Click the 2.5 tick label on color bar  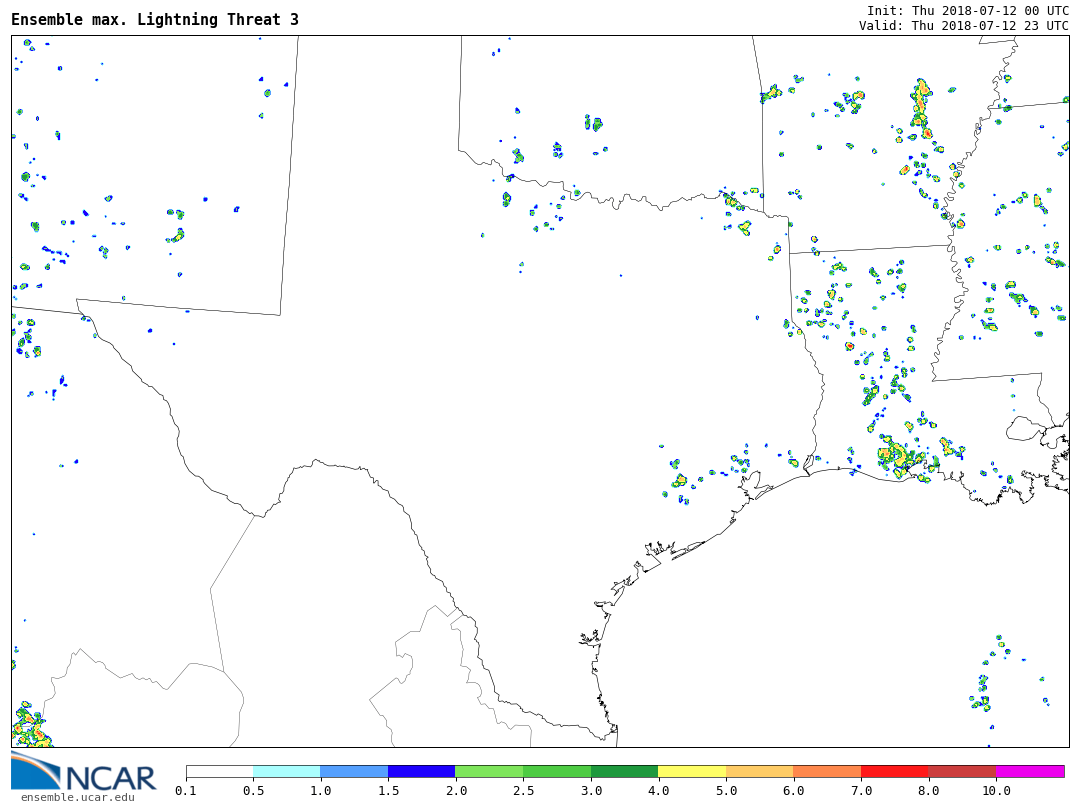pos(523,791)
